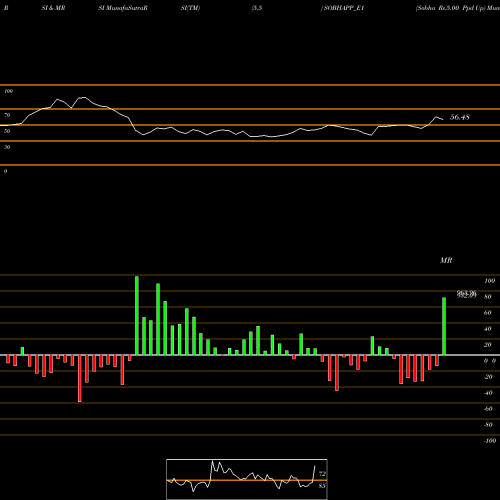Click the SI MunafaSutraR header text
This screenshot has height=500, width=500.
[x=123, y=8]
